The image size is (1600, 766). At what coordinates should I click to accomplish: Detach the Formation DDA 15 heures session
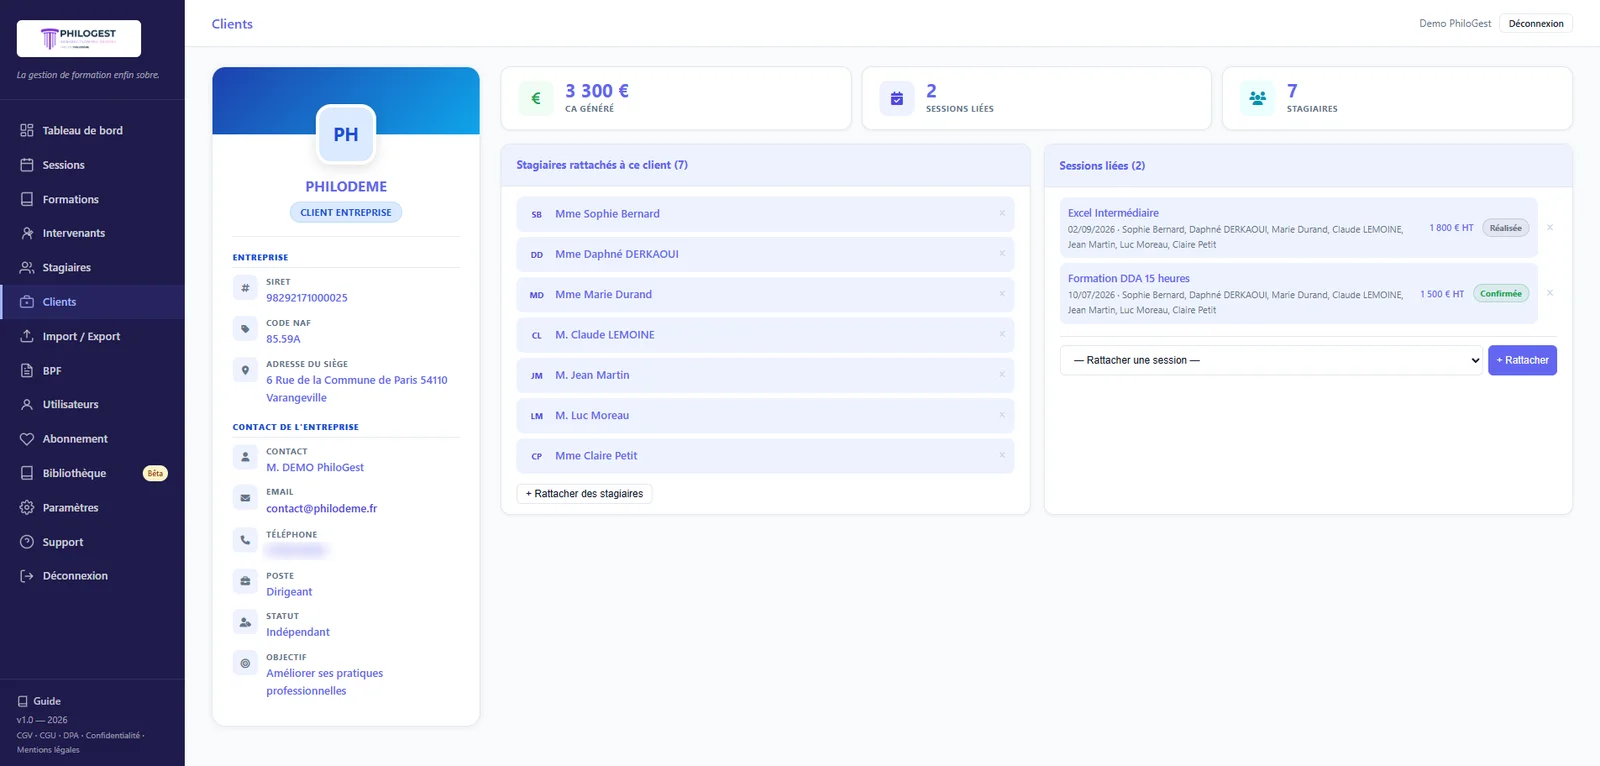click(1550, 293)
